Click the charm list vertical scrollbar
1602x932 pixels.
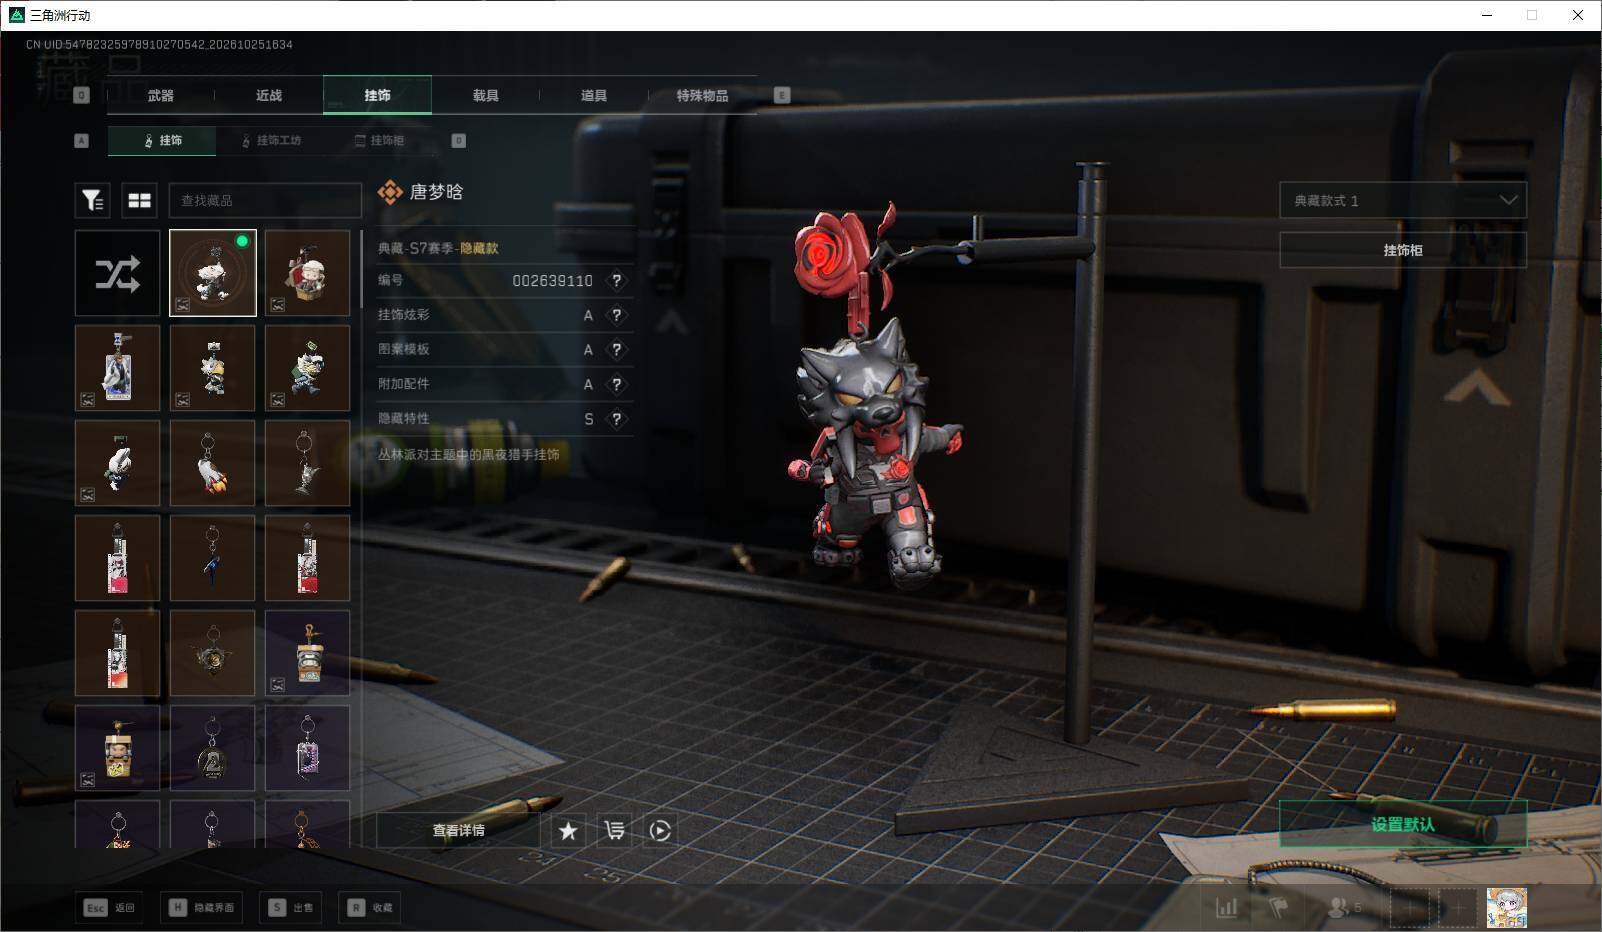tap(360, 270)
